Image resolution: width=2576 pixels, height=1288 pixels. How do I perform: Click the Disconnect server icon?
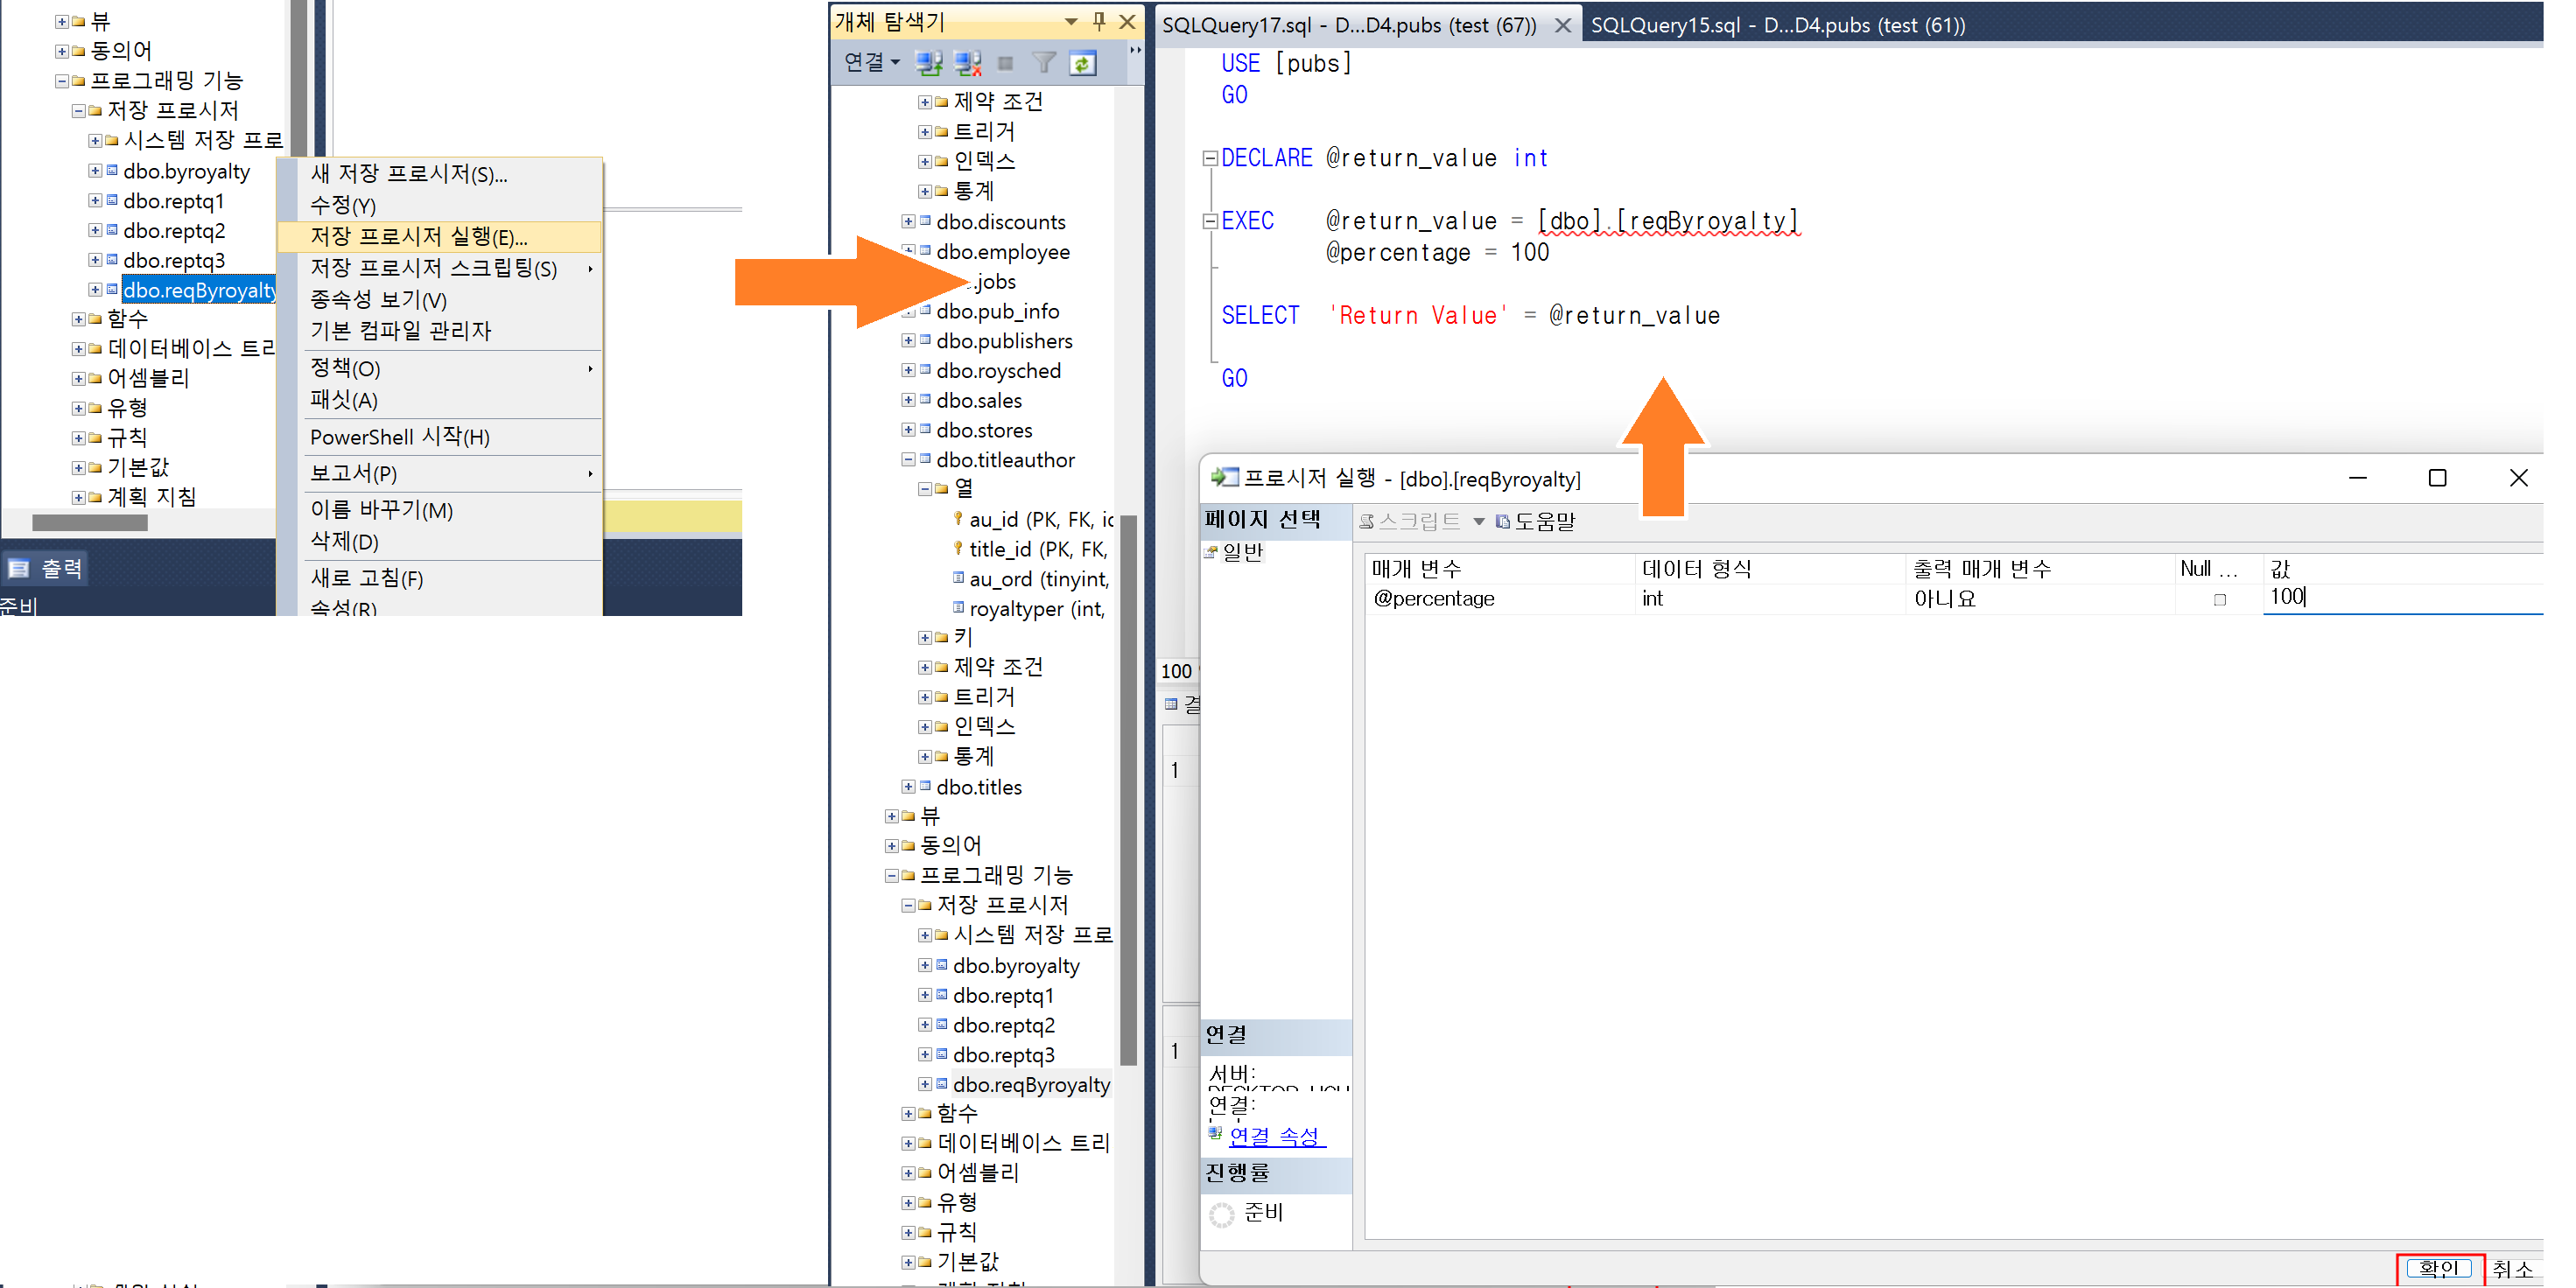967,63
